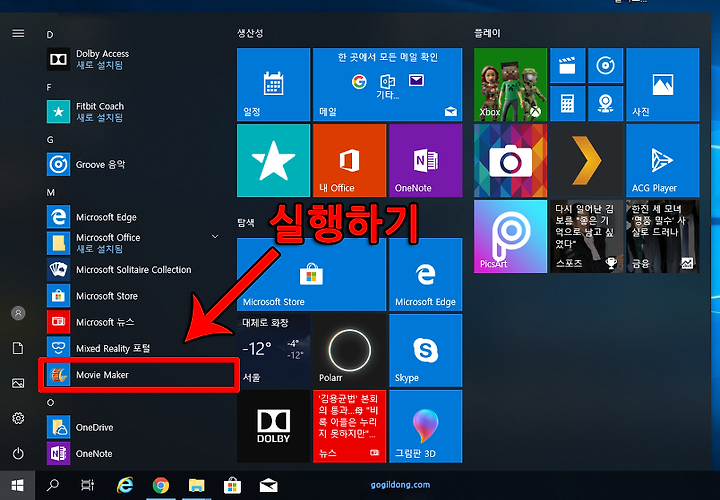This screenshot has width=720, height=500.
Task: Jump via the letter O header
Action: tap(51, 403)
